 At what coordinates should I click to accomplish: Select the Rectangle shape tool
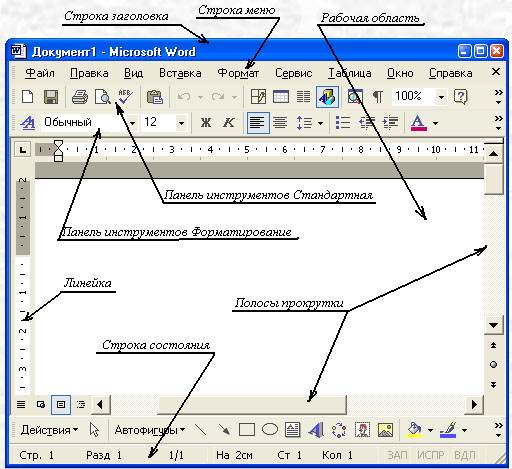(x=247, y=430)
